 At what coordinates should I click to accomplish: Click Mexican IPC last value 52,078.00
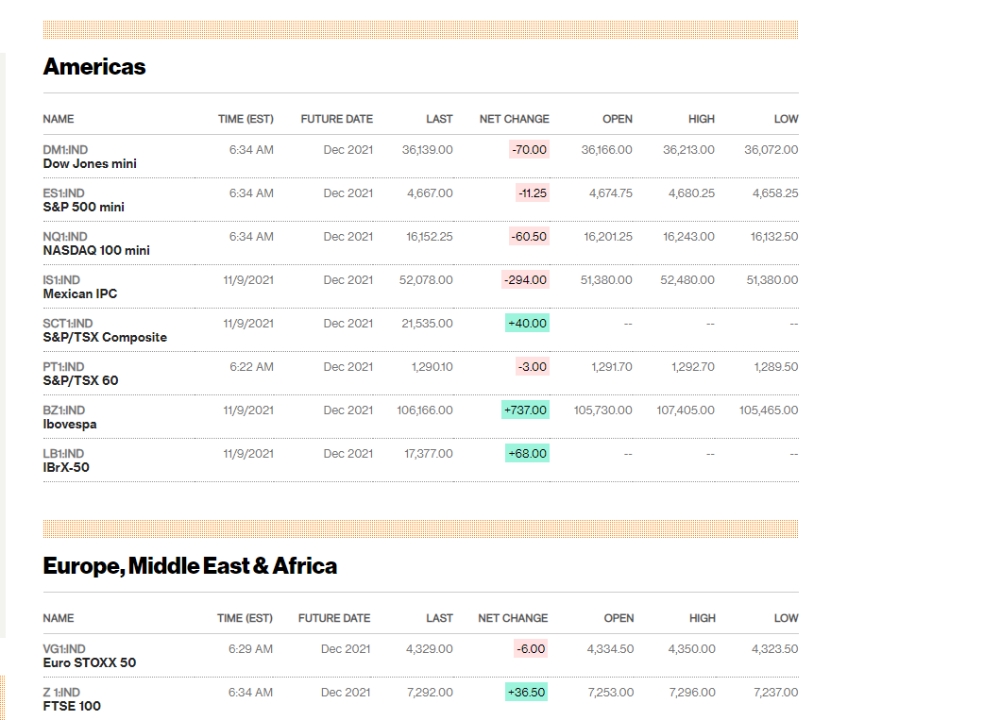click(x=426, y=280)
